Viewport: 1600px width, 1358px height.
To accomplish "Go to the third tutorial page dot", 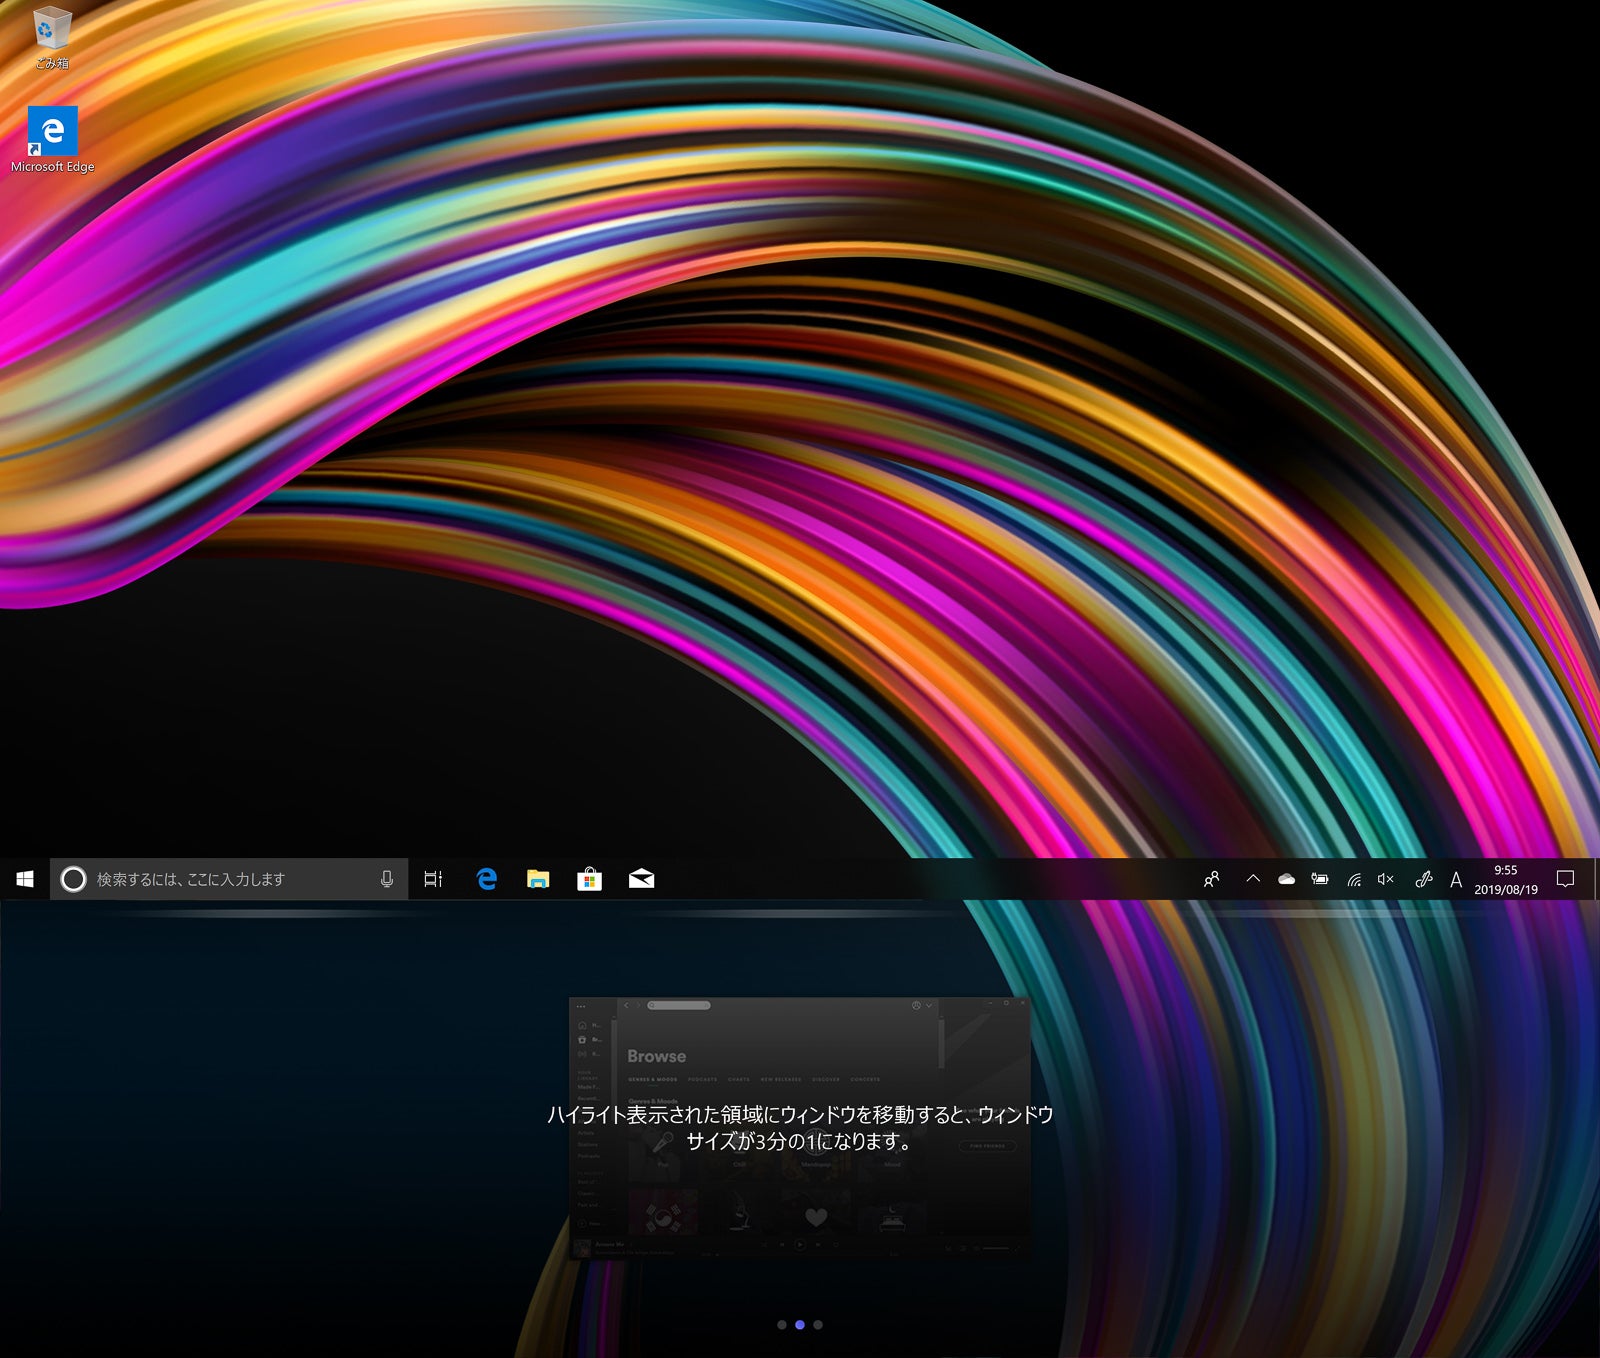I will pos(818,1324).
